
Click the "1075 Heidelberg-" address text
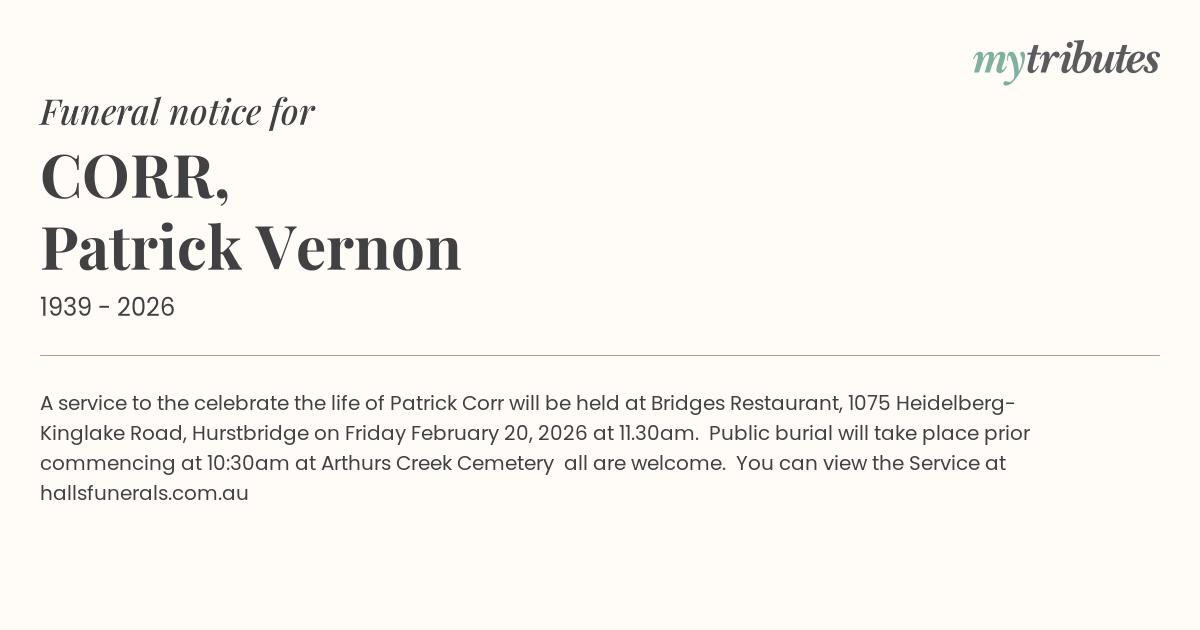pos(931,403)
